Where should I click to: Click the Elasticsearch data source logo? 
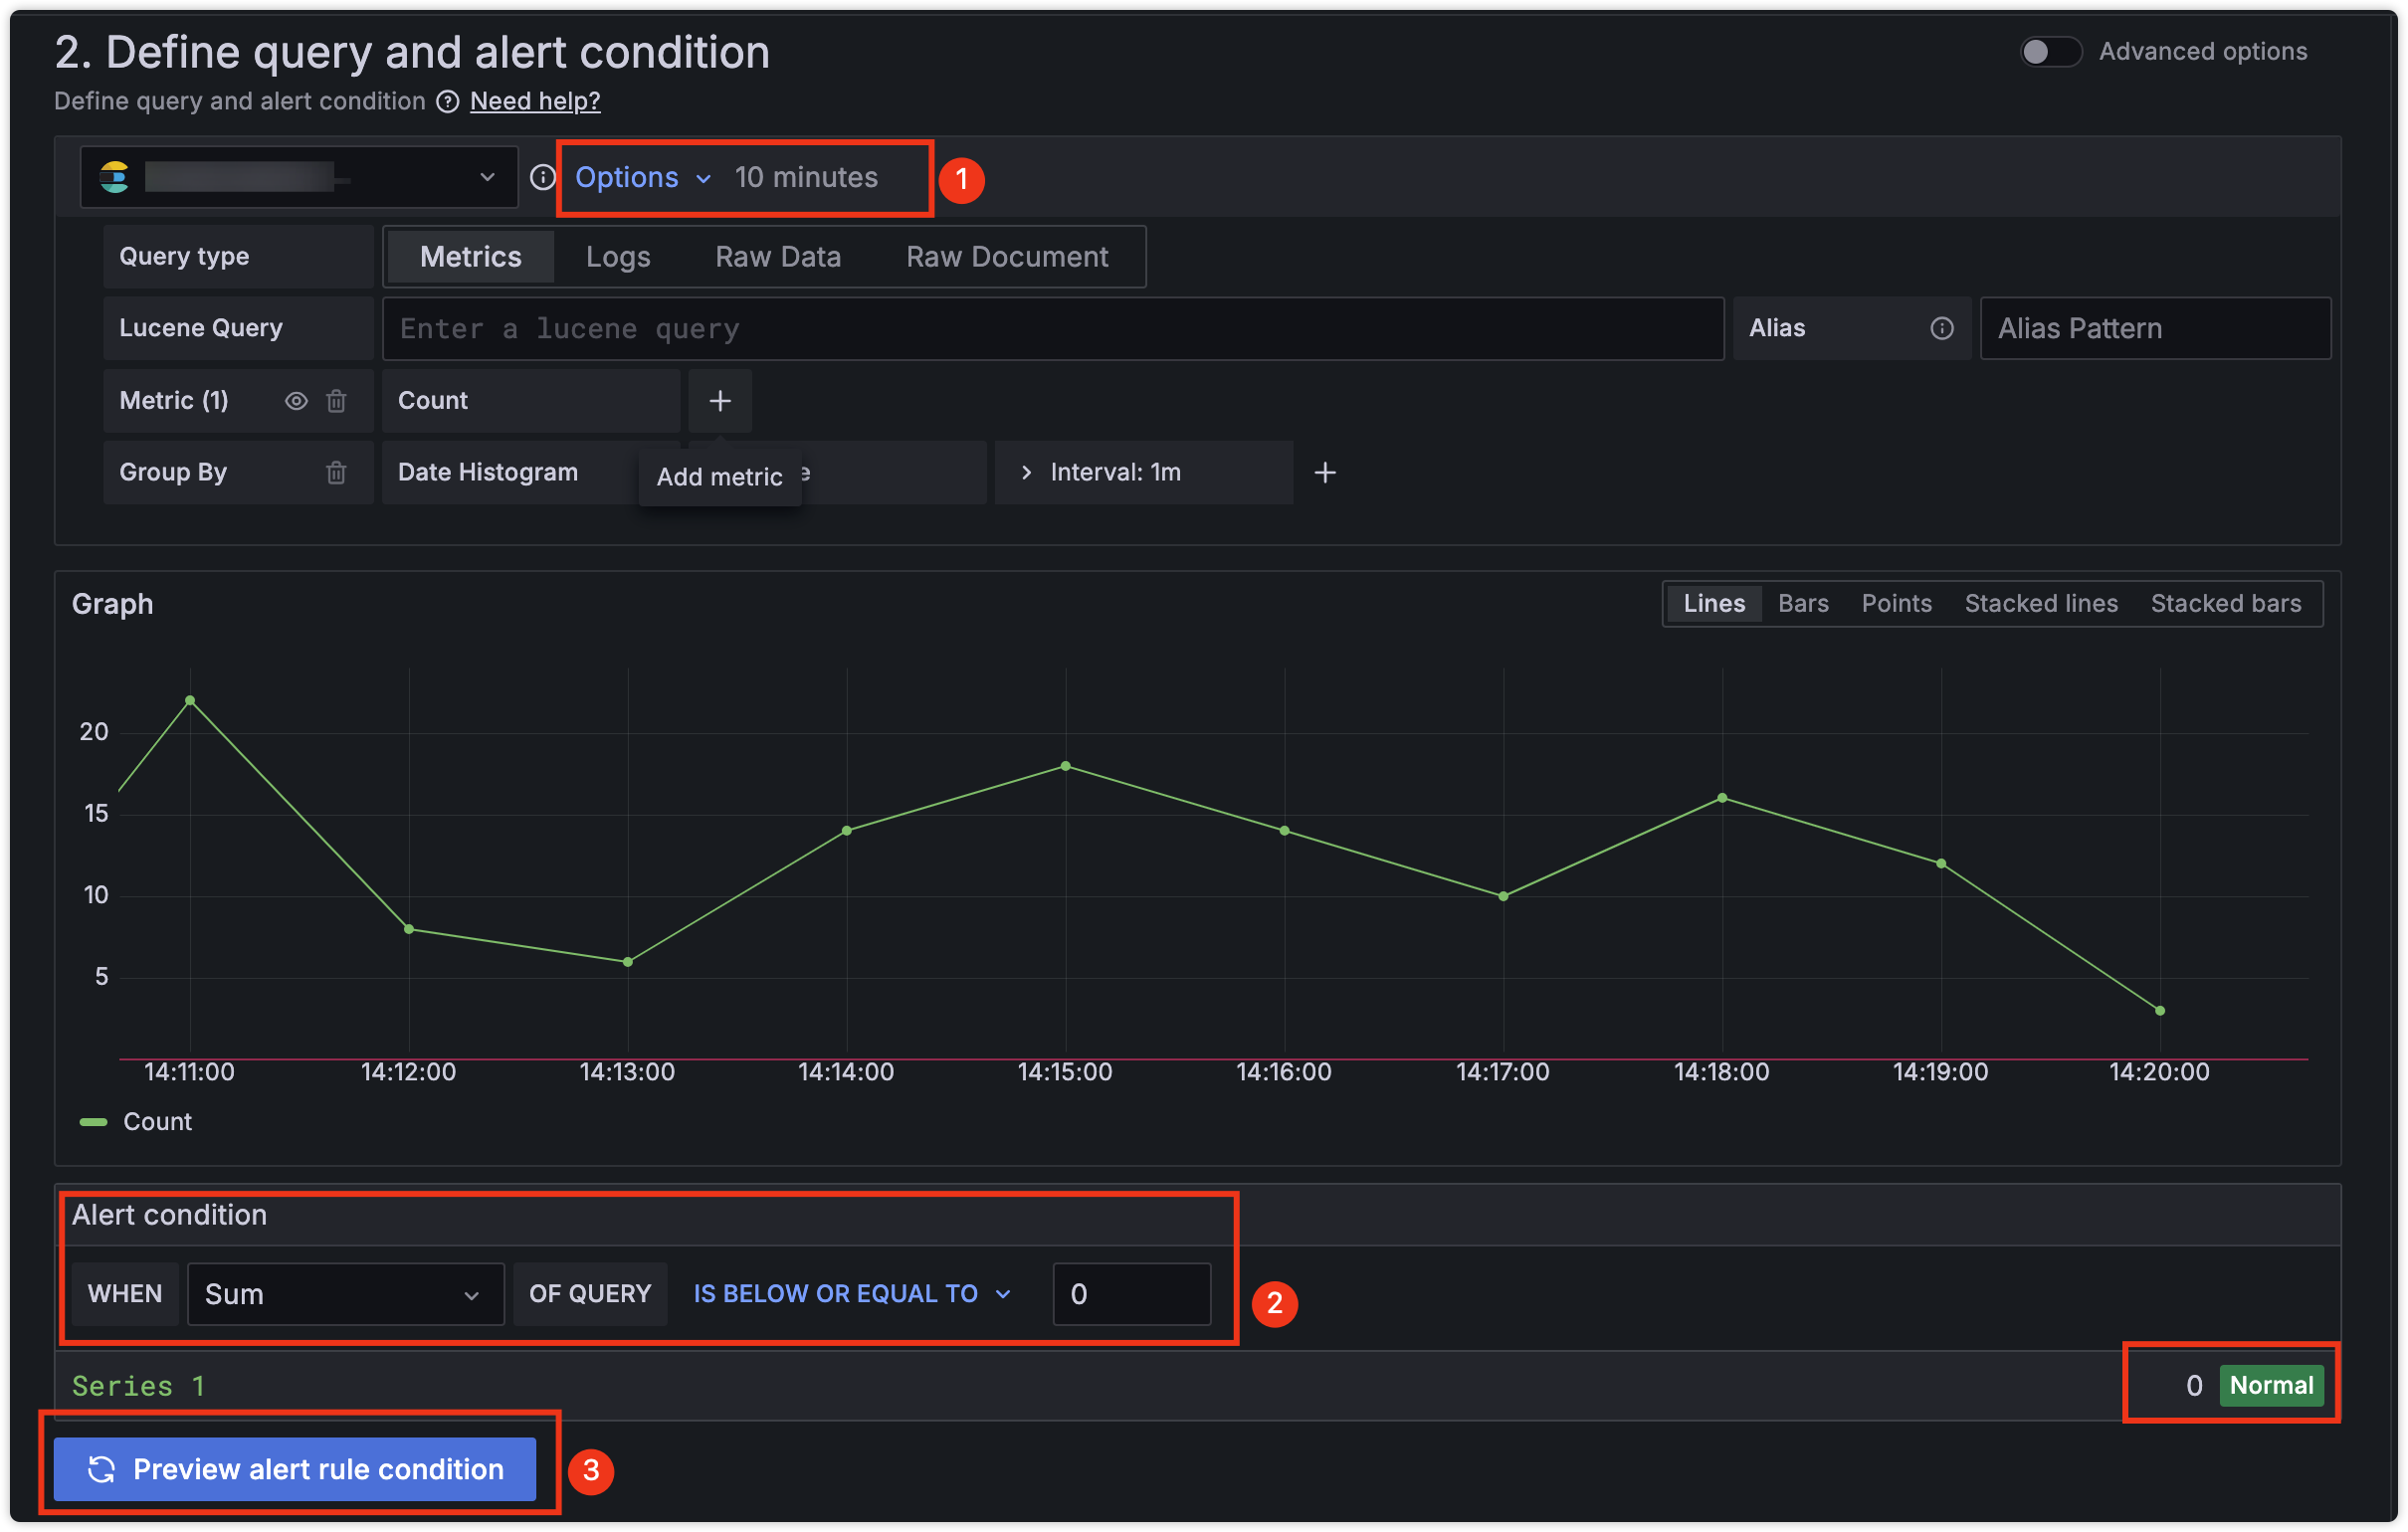coord(115,178)
